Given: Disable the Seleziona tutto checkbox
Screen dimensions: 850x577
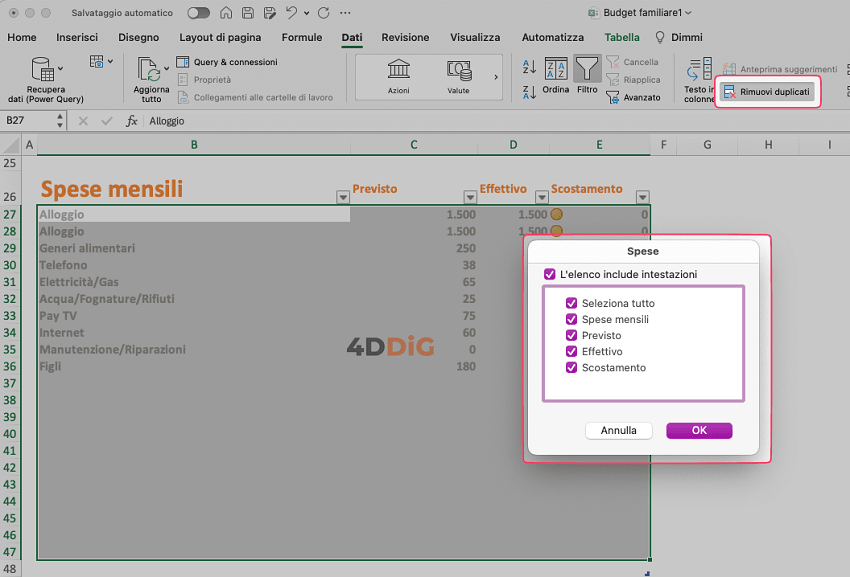Looking at the screenshot, I should [573, 303].
